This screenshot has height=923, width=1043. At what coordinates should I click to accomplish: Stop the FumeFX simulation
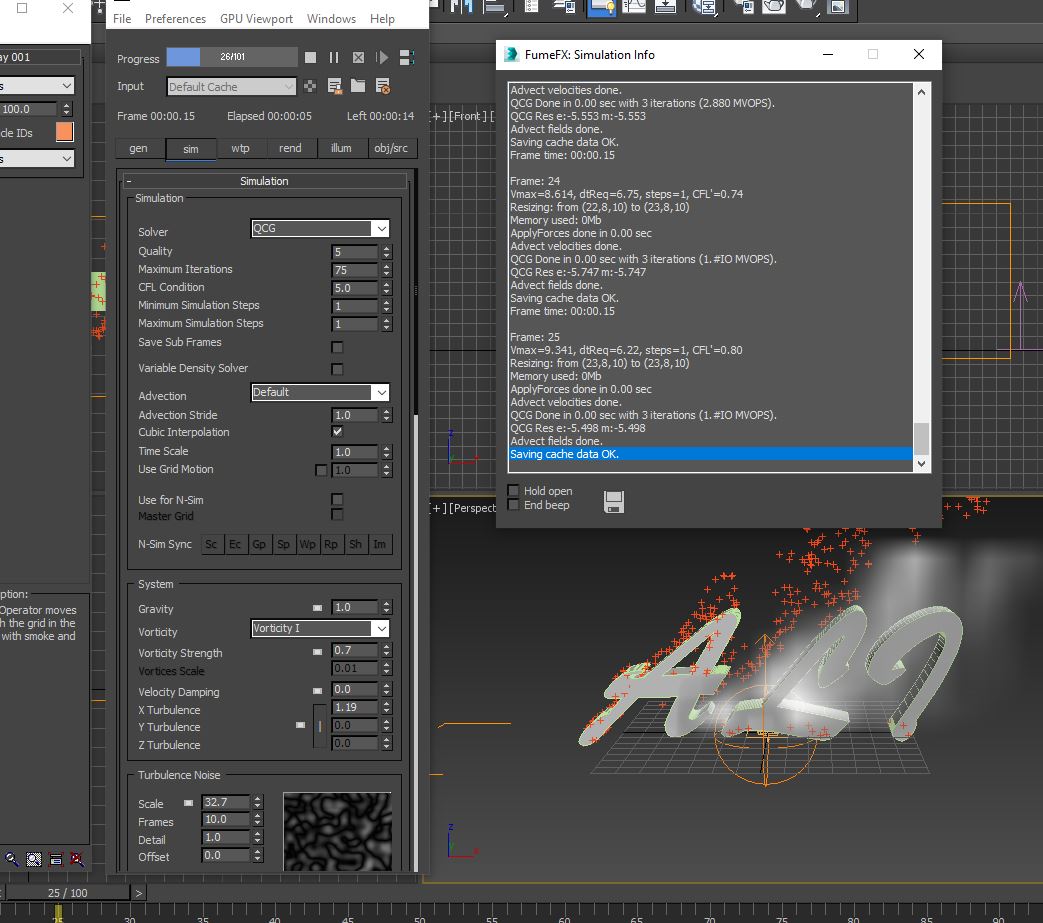[x=310, y=58]
